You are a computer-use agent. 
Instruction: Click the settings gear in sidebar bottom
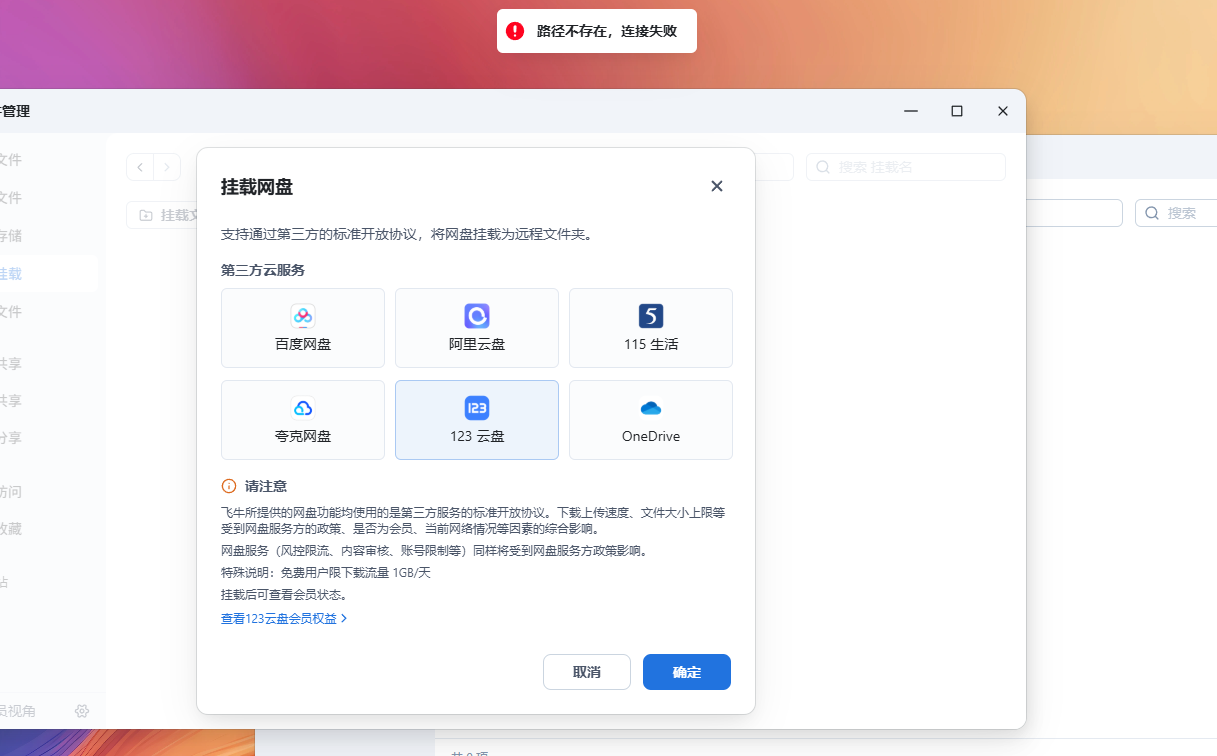(x=82, y=711)
